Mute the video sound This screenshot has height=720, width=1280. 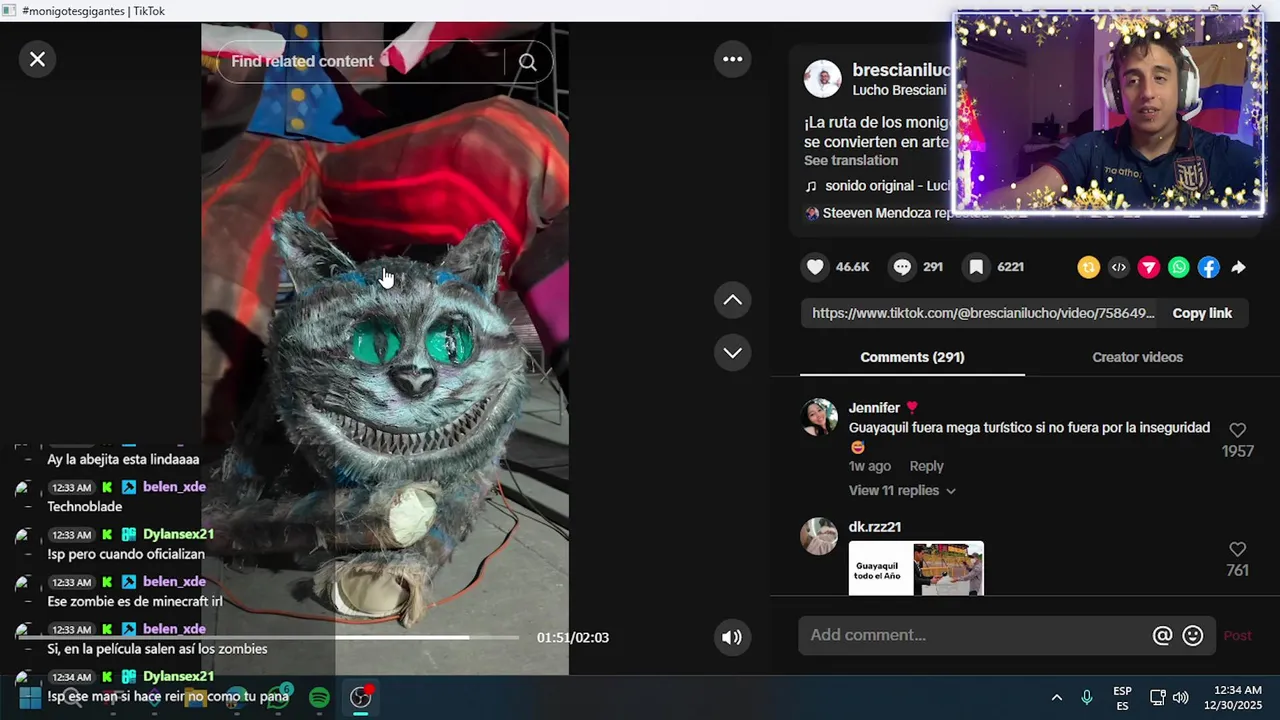point(732,637)
